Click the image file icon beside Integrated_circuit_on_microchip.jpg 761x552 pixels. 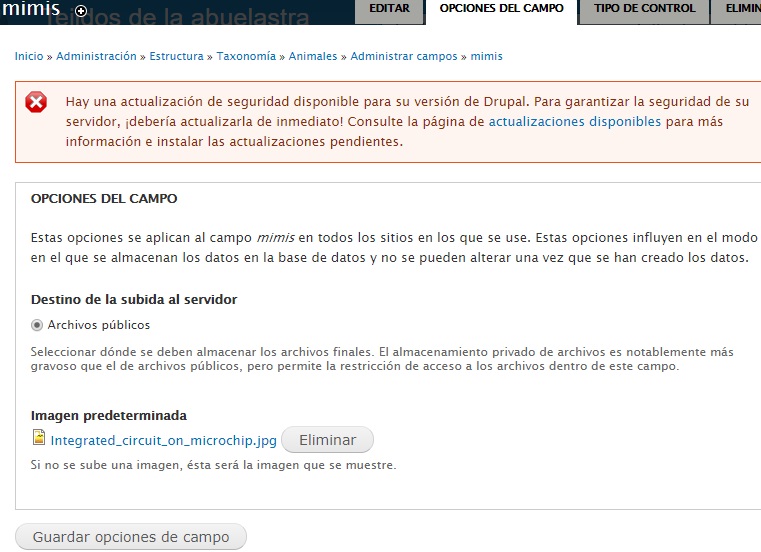click(39, 437)
